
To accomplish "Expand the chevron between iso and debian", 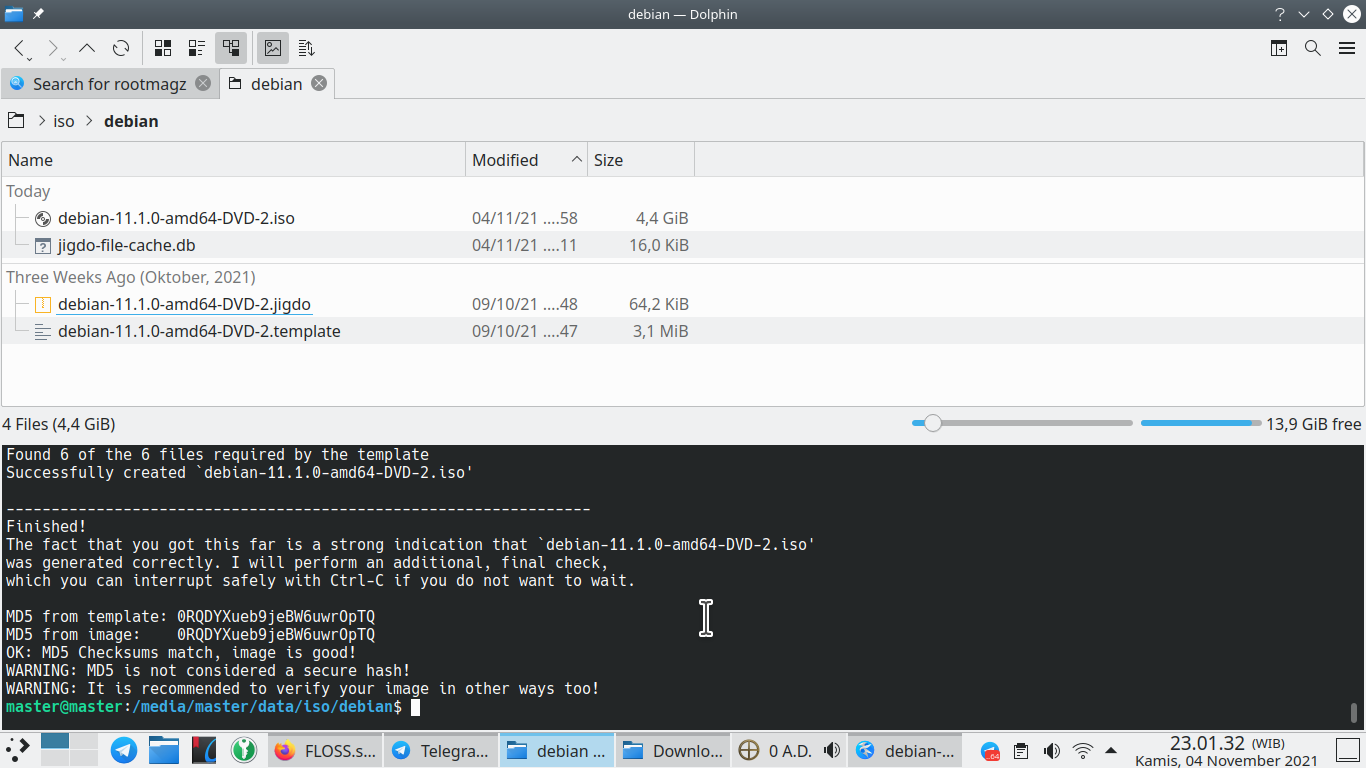I will [x=89, y=121].
